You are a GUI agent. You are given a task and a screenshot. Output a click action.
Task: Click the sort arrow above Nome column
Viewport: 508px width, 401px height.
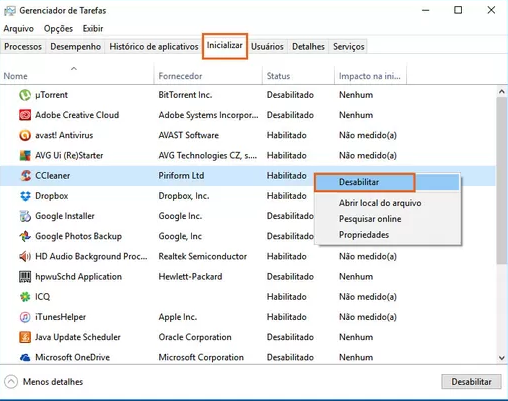tap(74, 68)
